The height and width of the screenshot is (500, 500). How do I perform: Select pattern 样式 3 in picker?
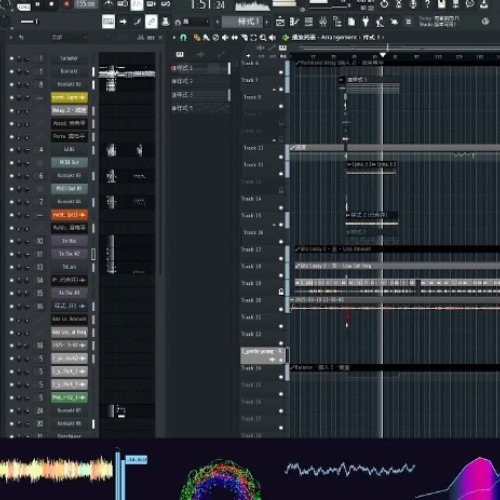(x=200, y=95)
